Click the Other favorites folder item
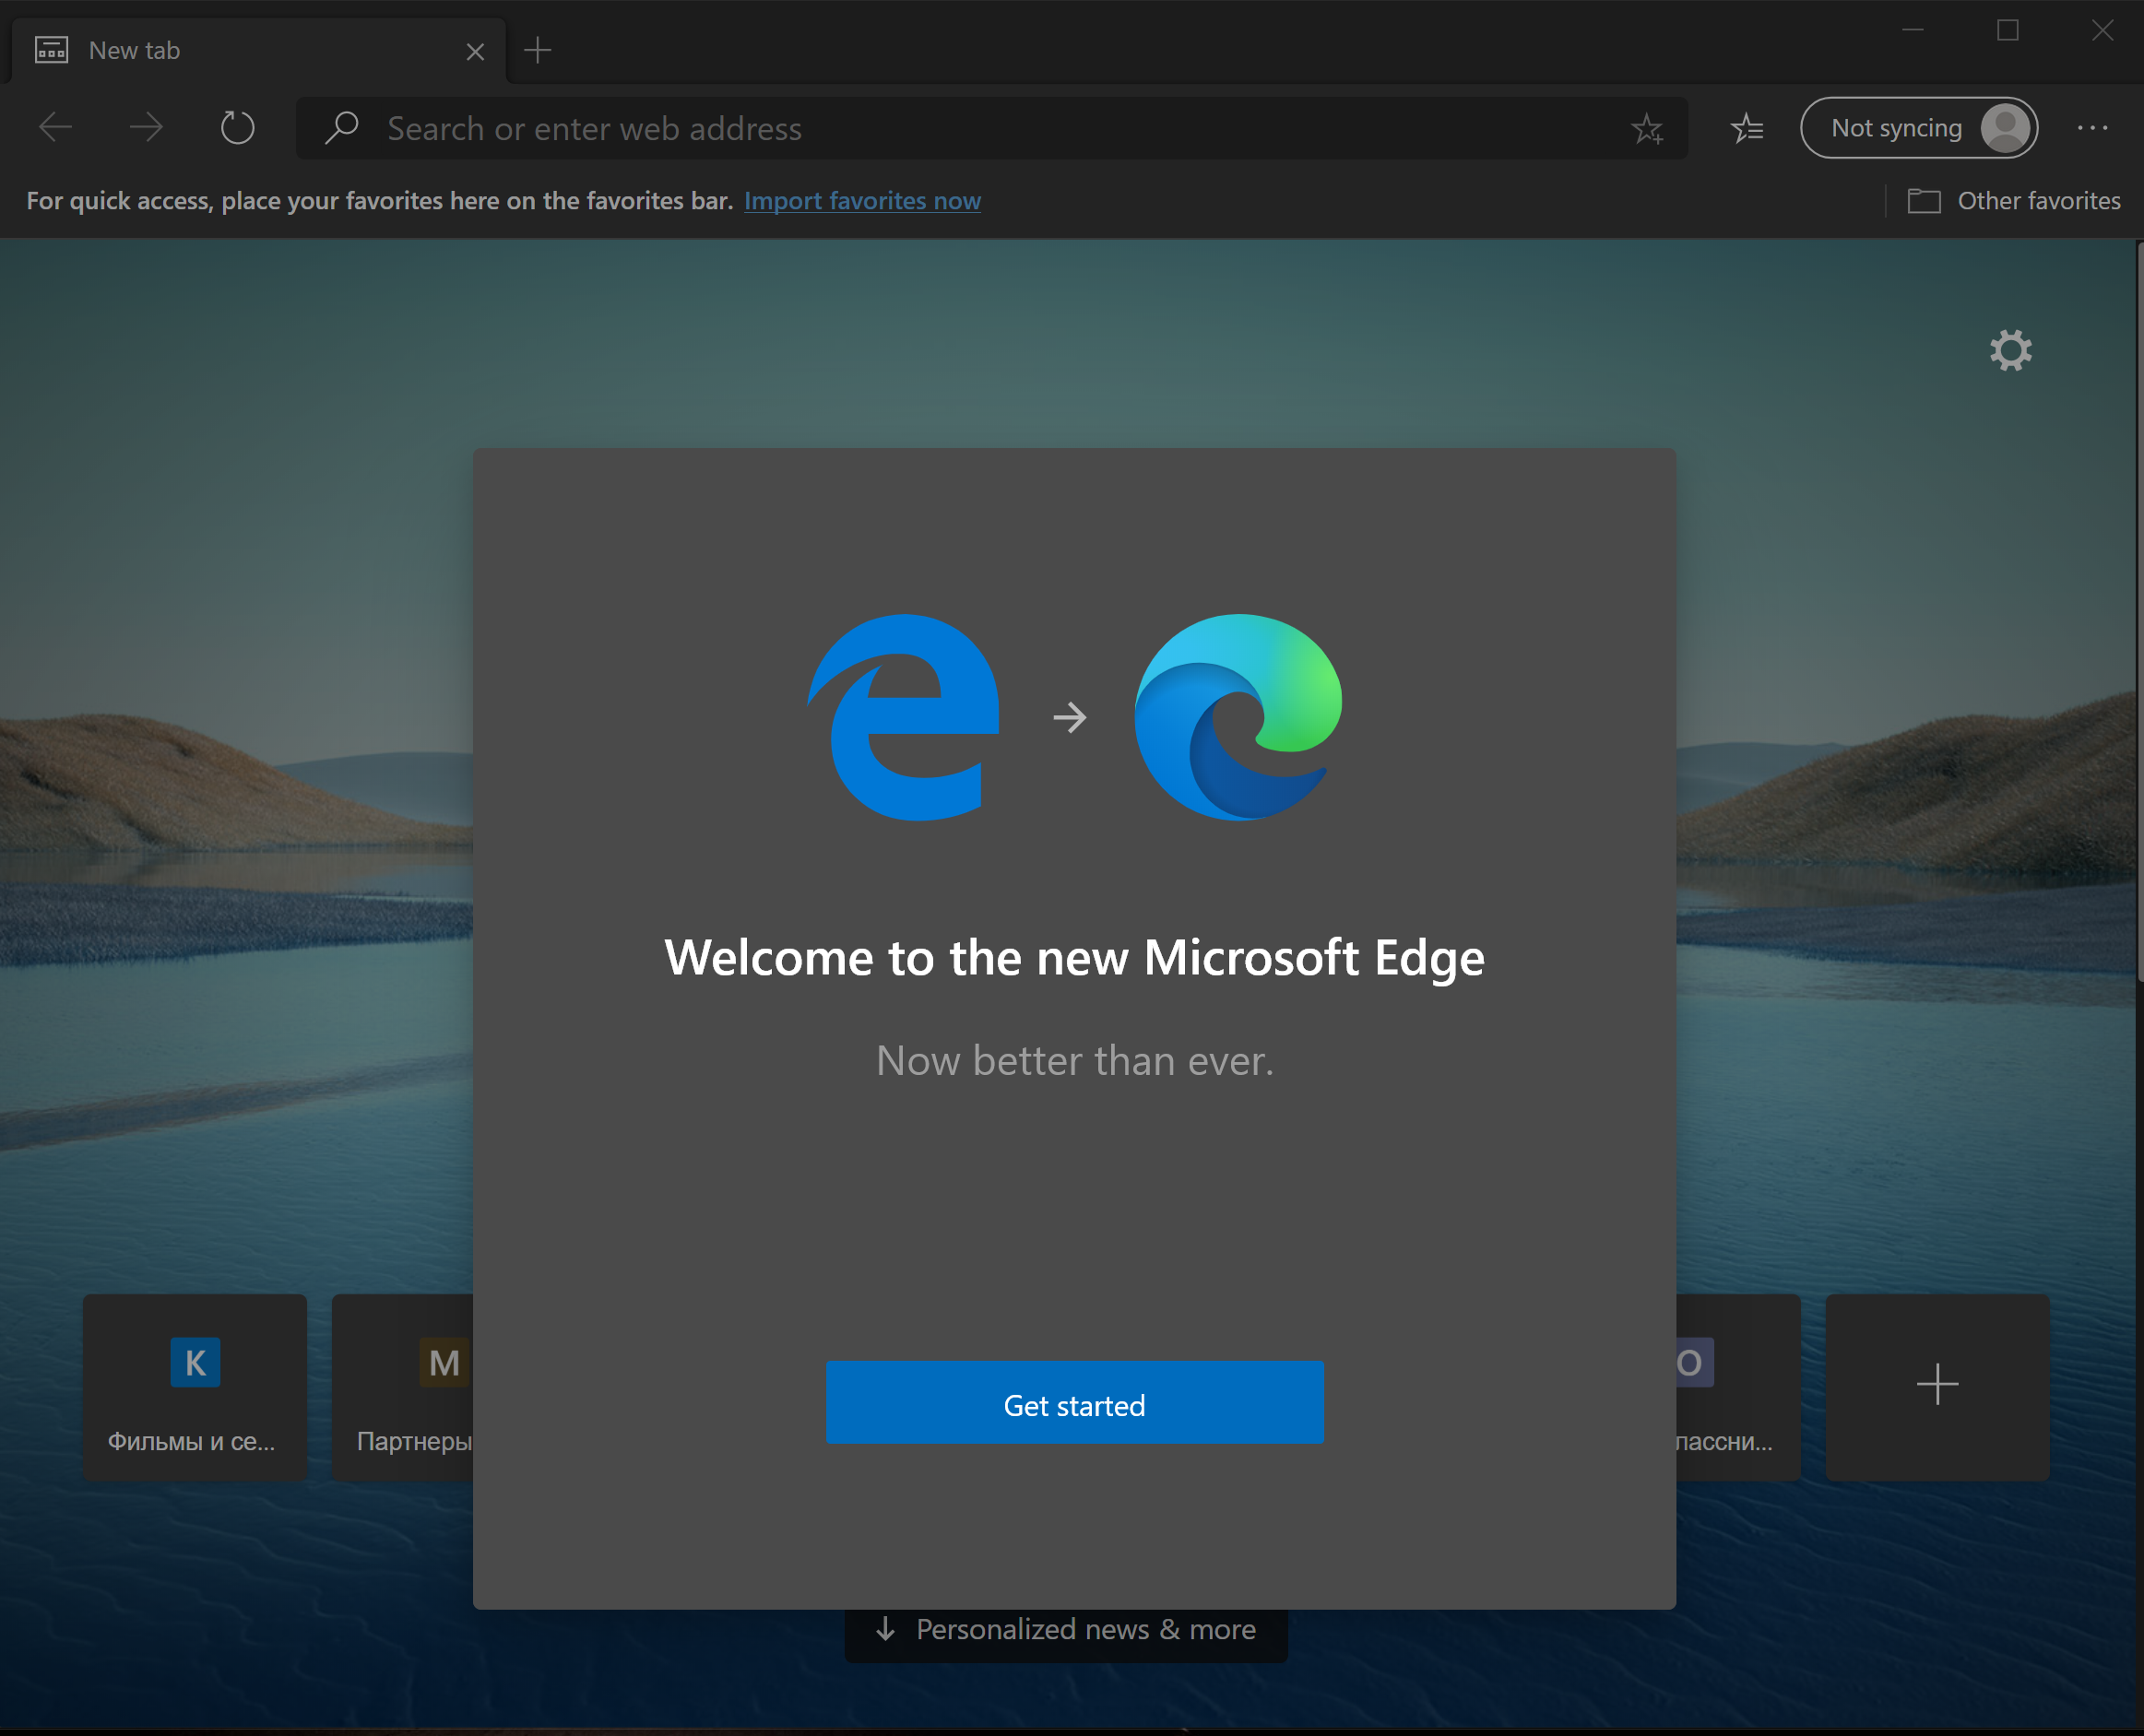The height and width of the screenshot is (1736, 2144). point(2015,200)
